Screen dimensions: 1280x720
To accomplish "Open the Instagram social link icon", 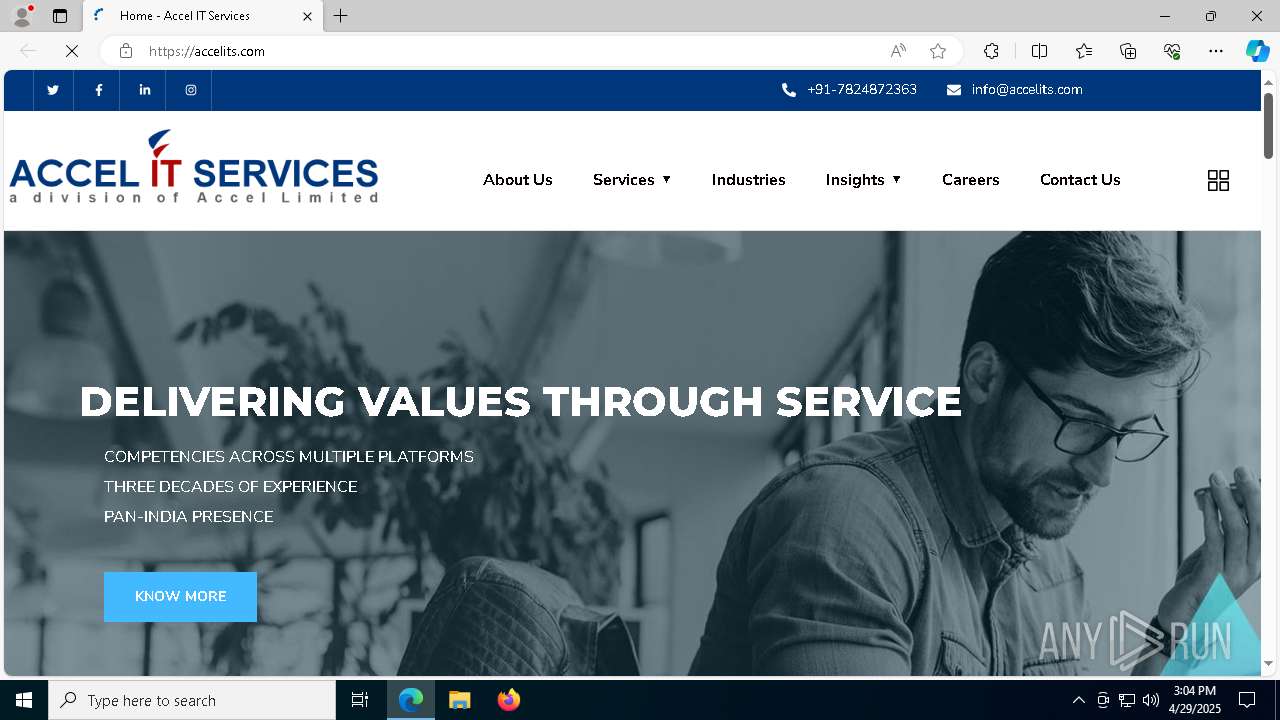I will pyautogui.click(x=191, y=90).
